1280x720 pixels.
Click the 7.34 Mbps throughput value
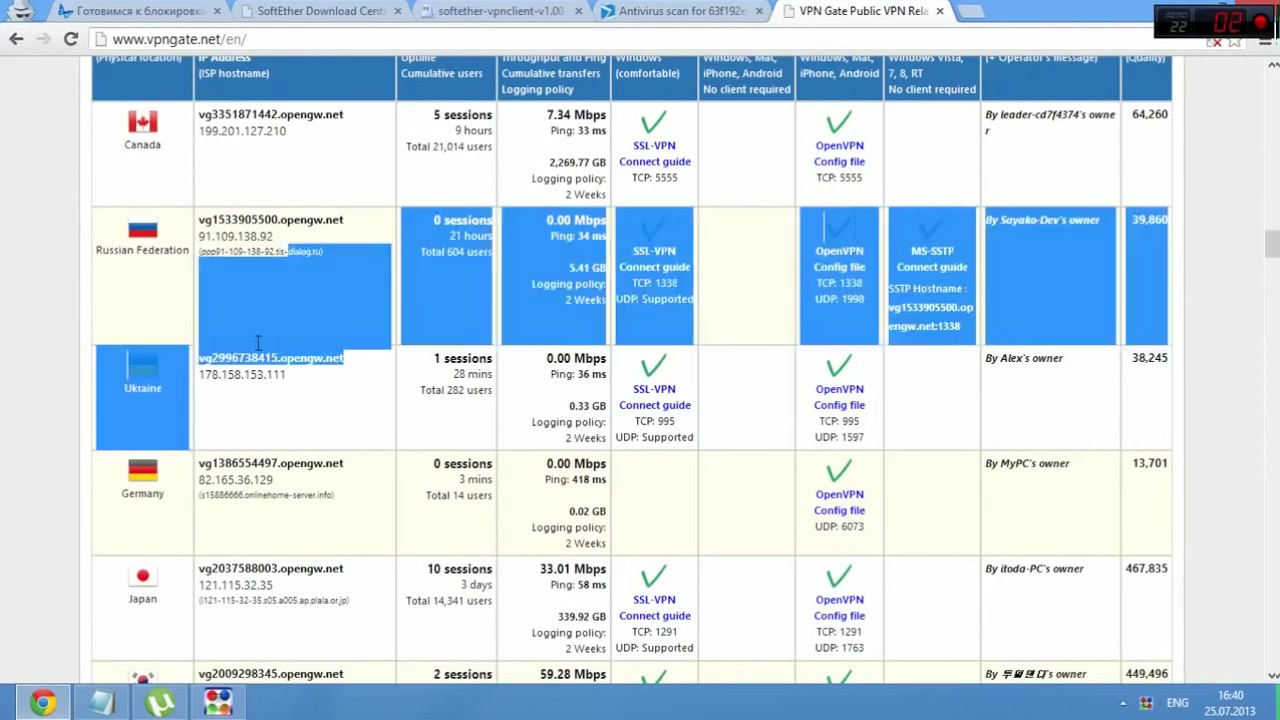pyautogui.click(x=576, y=115)
